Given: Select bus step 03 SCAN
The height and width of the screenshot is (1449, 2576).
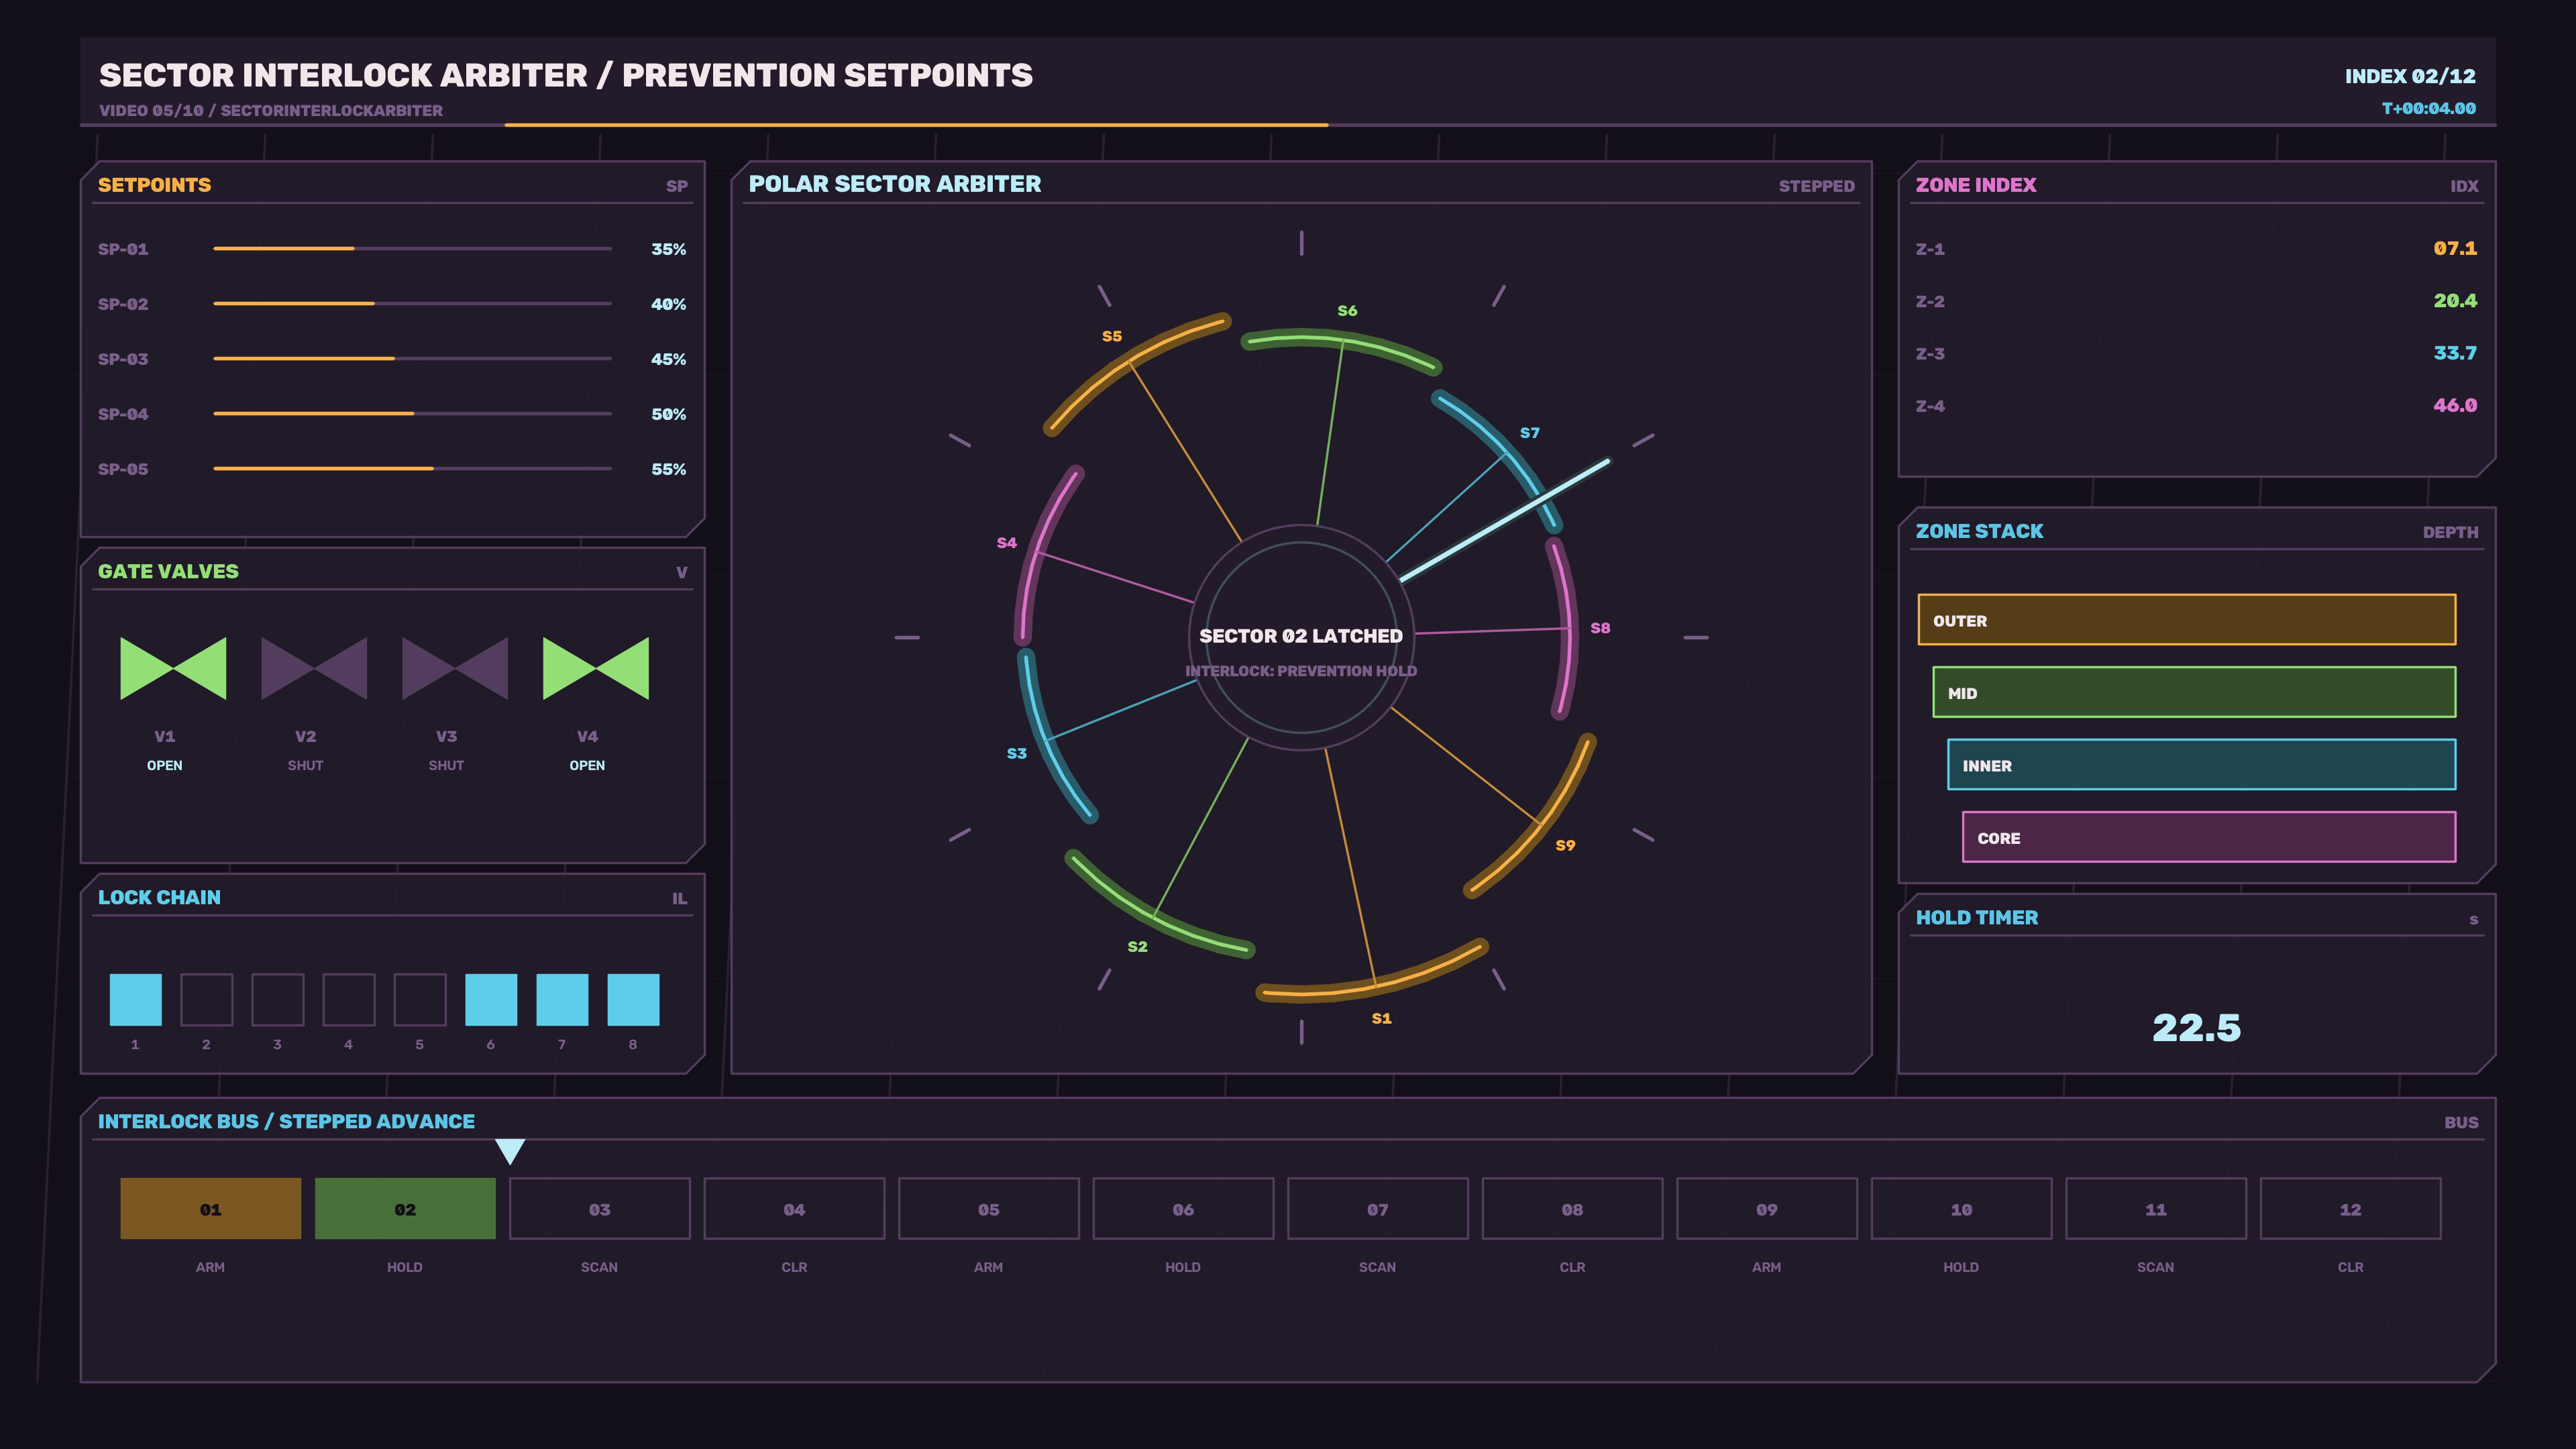Looking at the screenshot, I should (599, 1209).
